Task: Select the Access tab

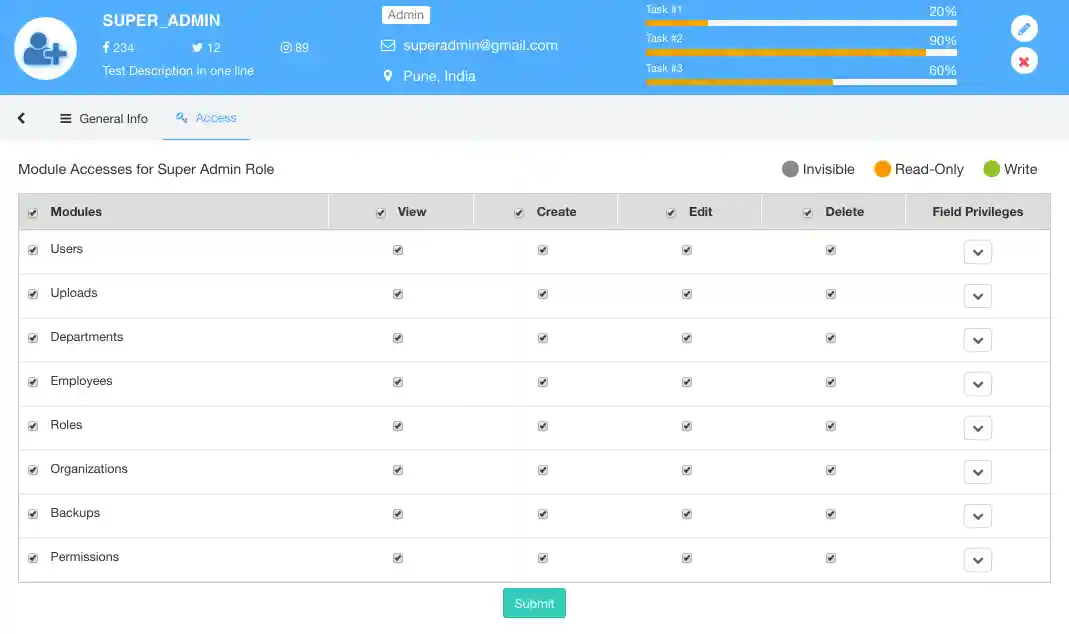Action: click(x=206, y=118)
